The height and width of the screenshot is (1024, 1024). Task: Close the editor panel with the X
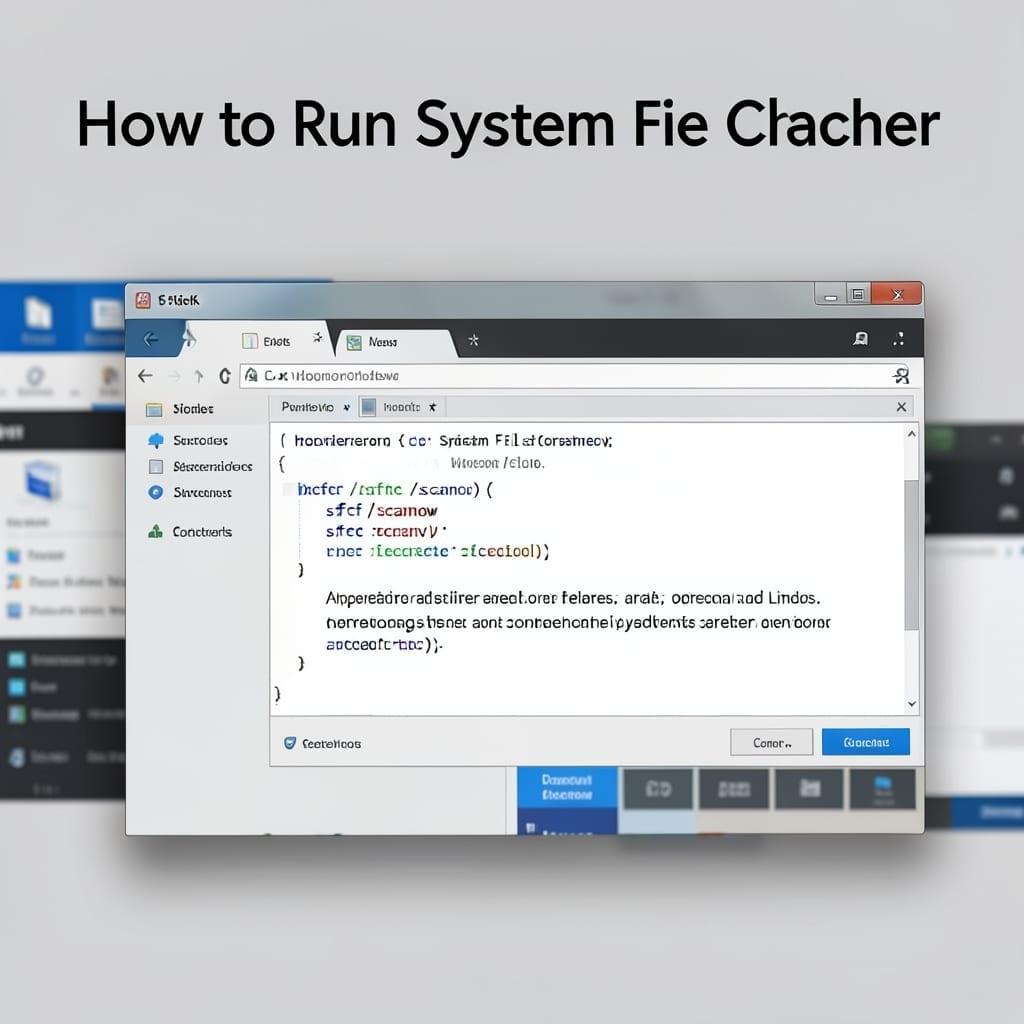[x=901, y=407]
